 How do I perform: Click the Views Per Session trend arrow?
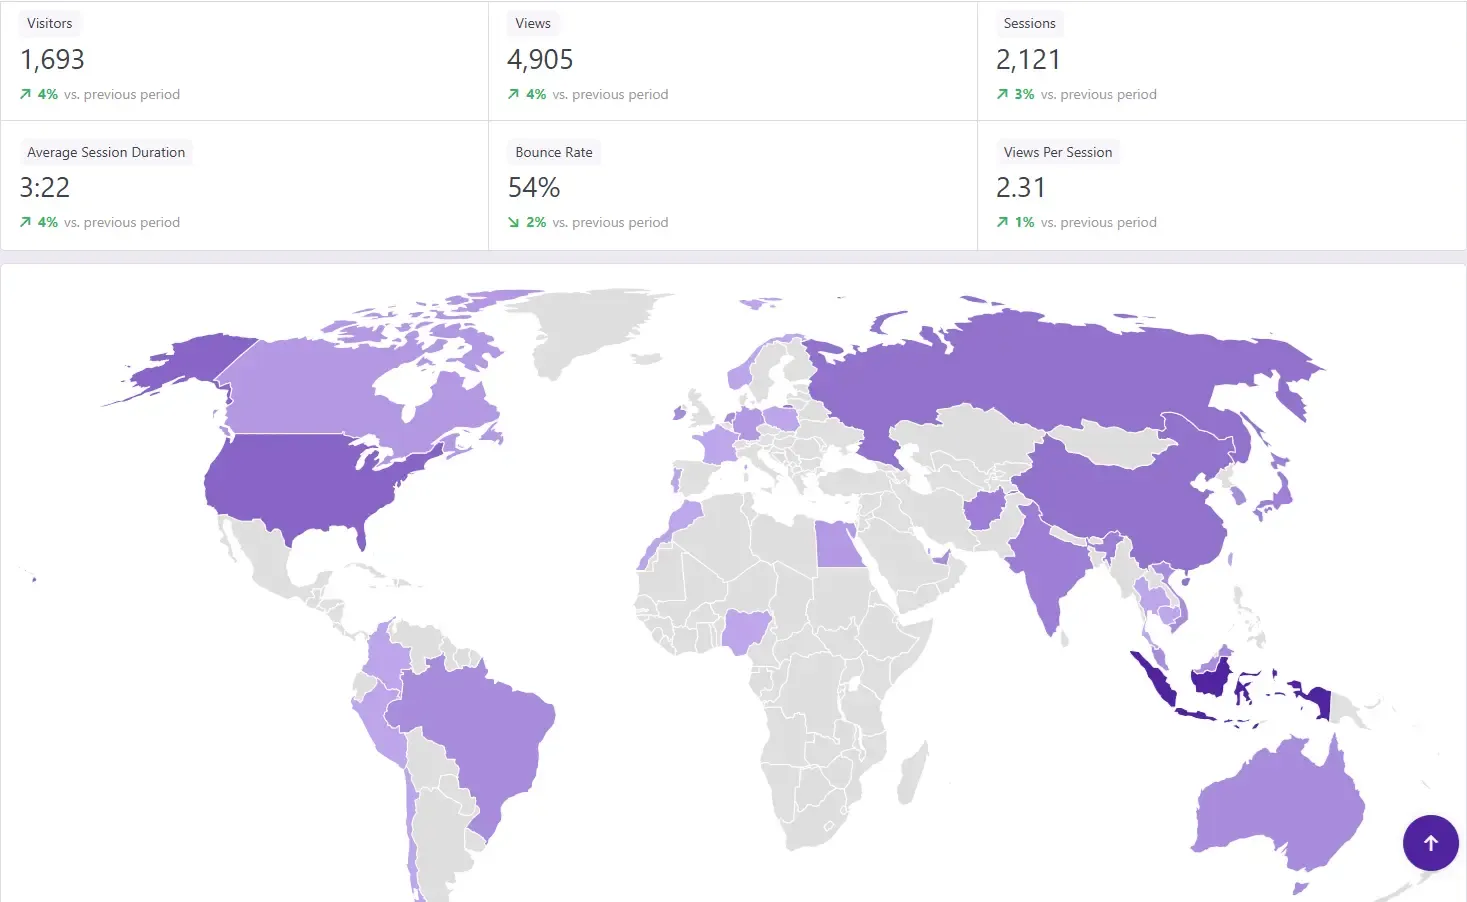[x=1002, y=222]
